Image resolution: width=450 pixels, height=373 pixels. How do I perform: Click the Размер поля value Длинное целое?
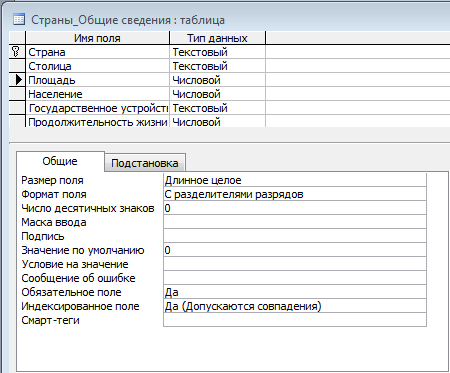(295, 180)
